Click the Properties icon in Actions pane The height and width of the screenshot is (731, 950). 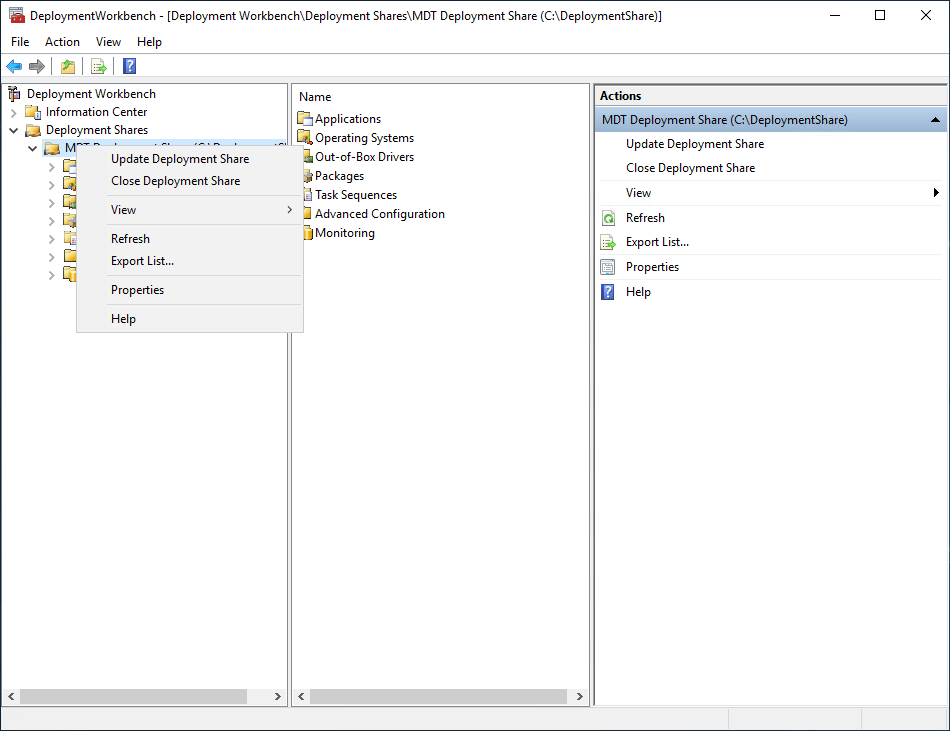[x=608, y=267]
